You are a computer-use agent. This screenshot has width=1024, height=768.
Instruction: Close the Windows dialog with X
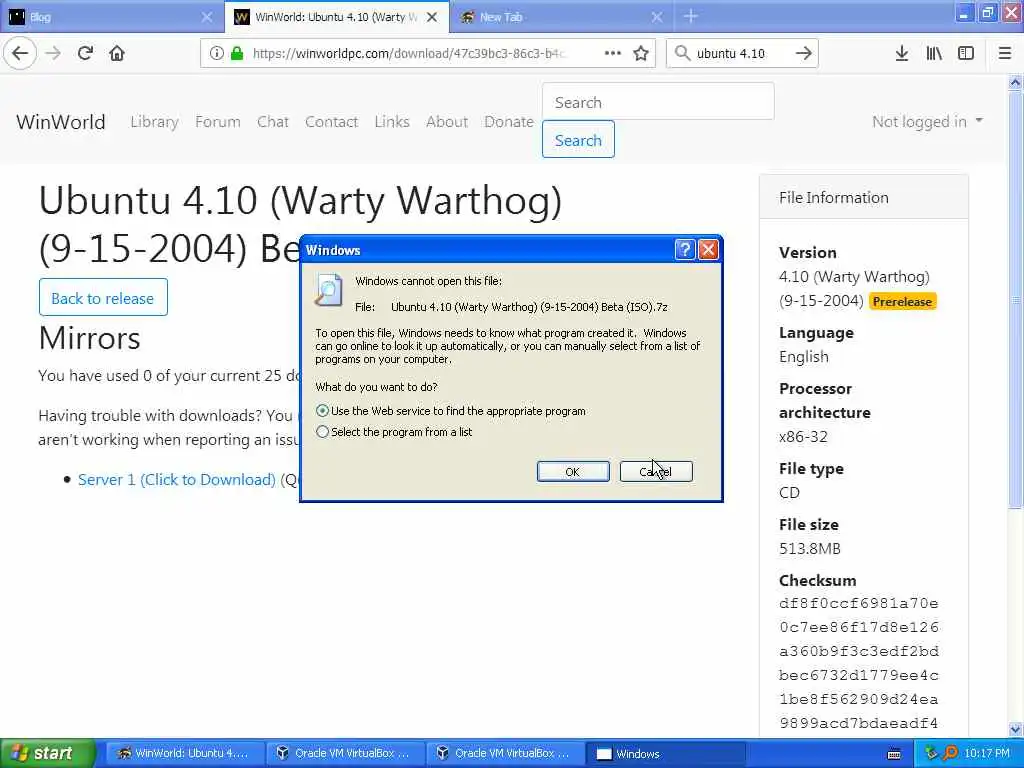[709, 249]
